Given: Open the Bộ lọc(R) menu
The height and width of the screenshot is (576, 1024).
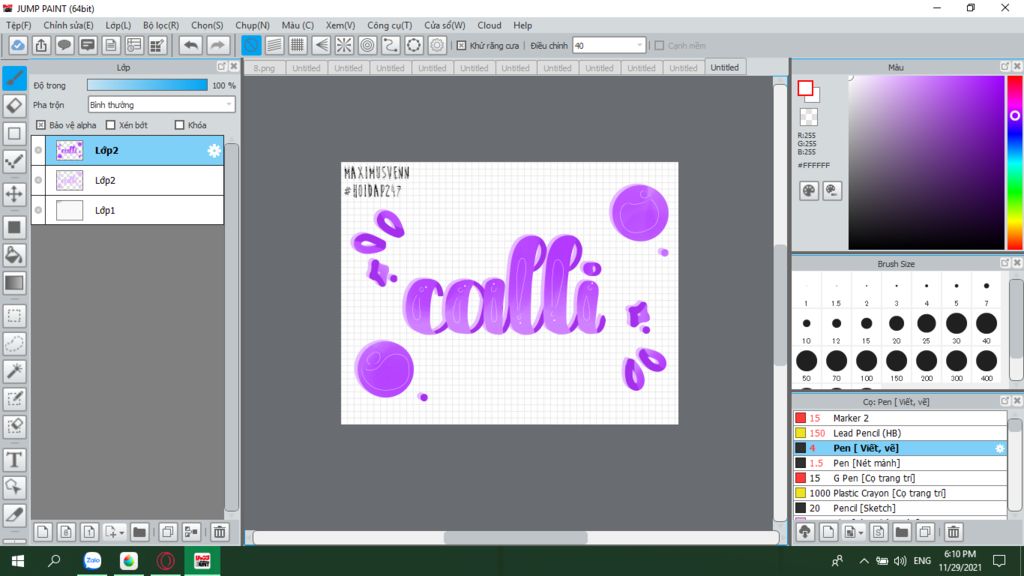Looking at the screenshot, I should (161, 25).
